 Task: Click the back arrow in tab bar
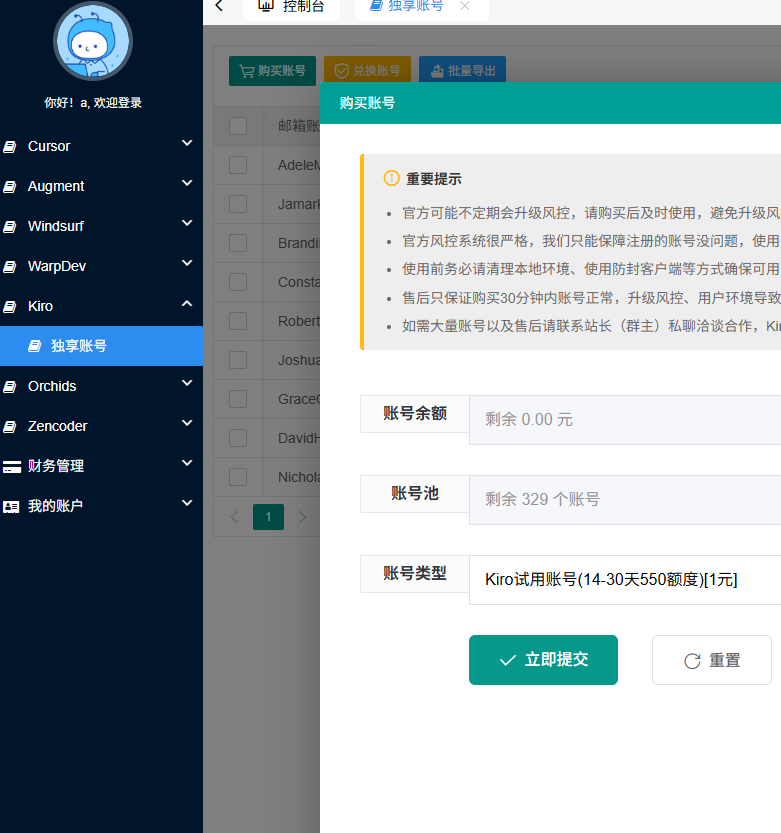219,6
